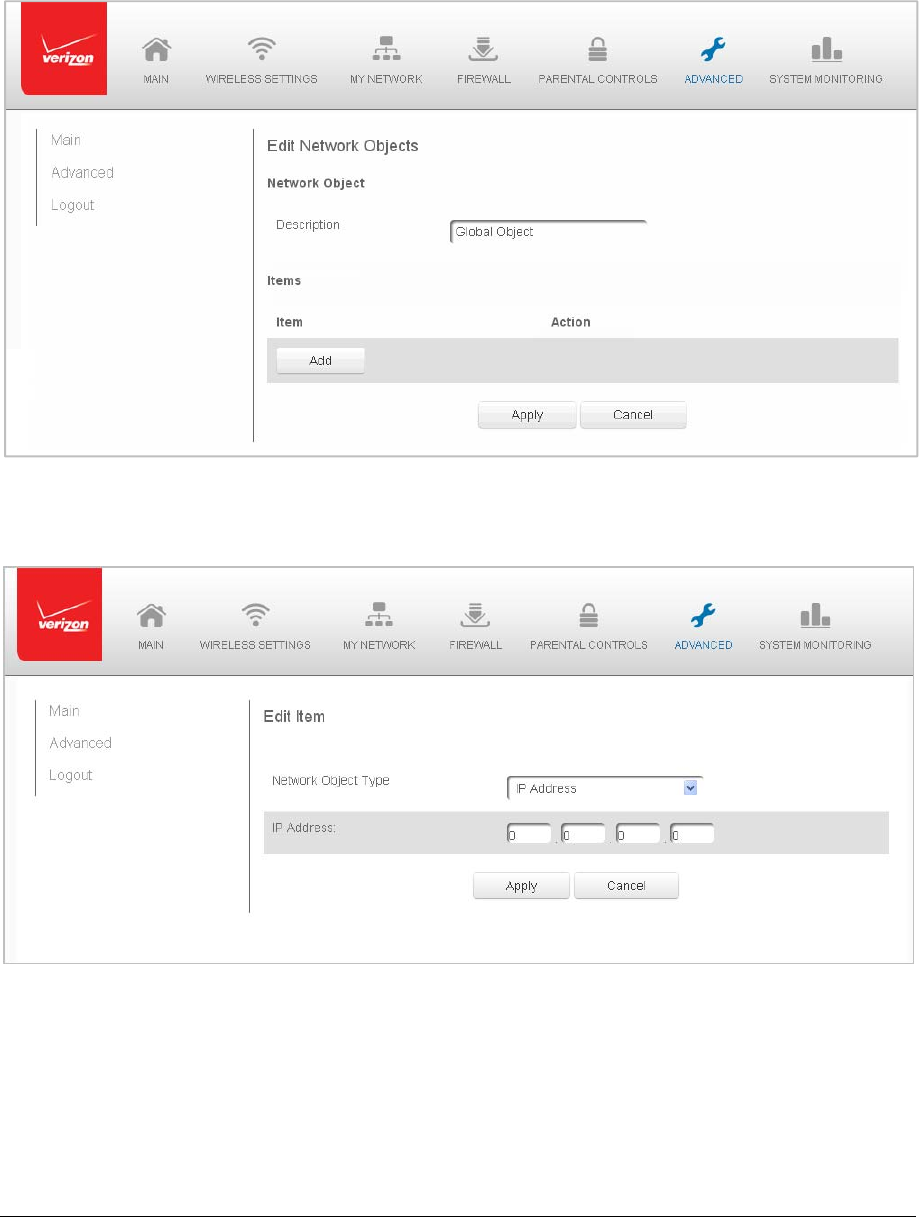Select Advanced wrench icon in Edit Network Objects screen
This screenshot has height=1217, width=919.
714,49
